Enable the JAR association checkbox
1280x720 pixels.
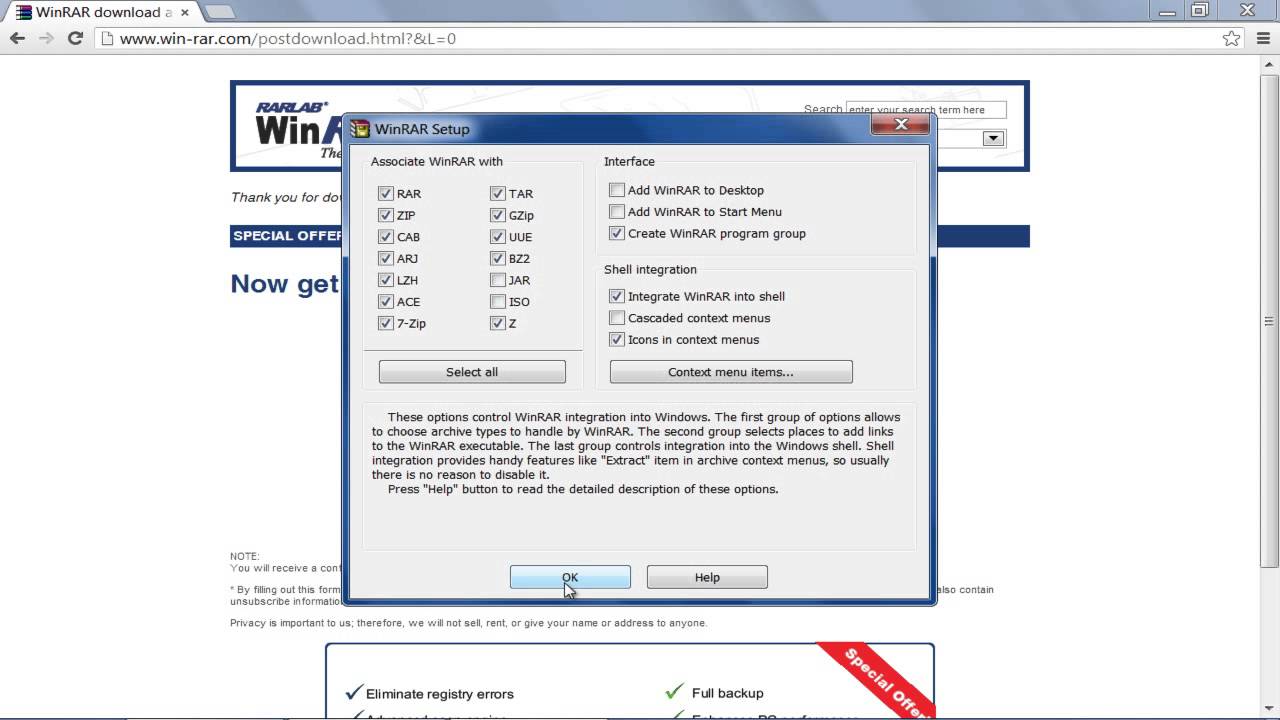498,280
